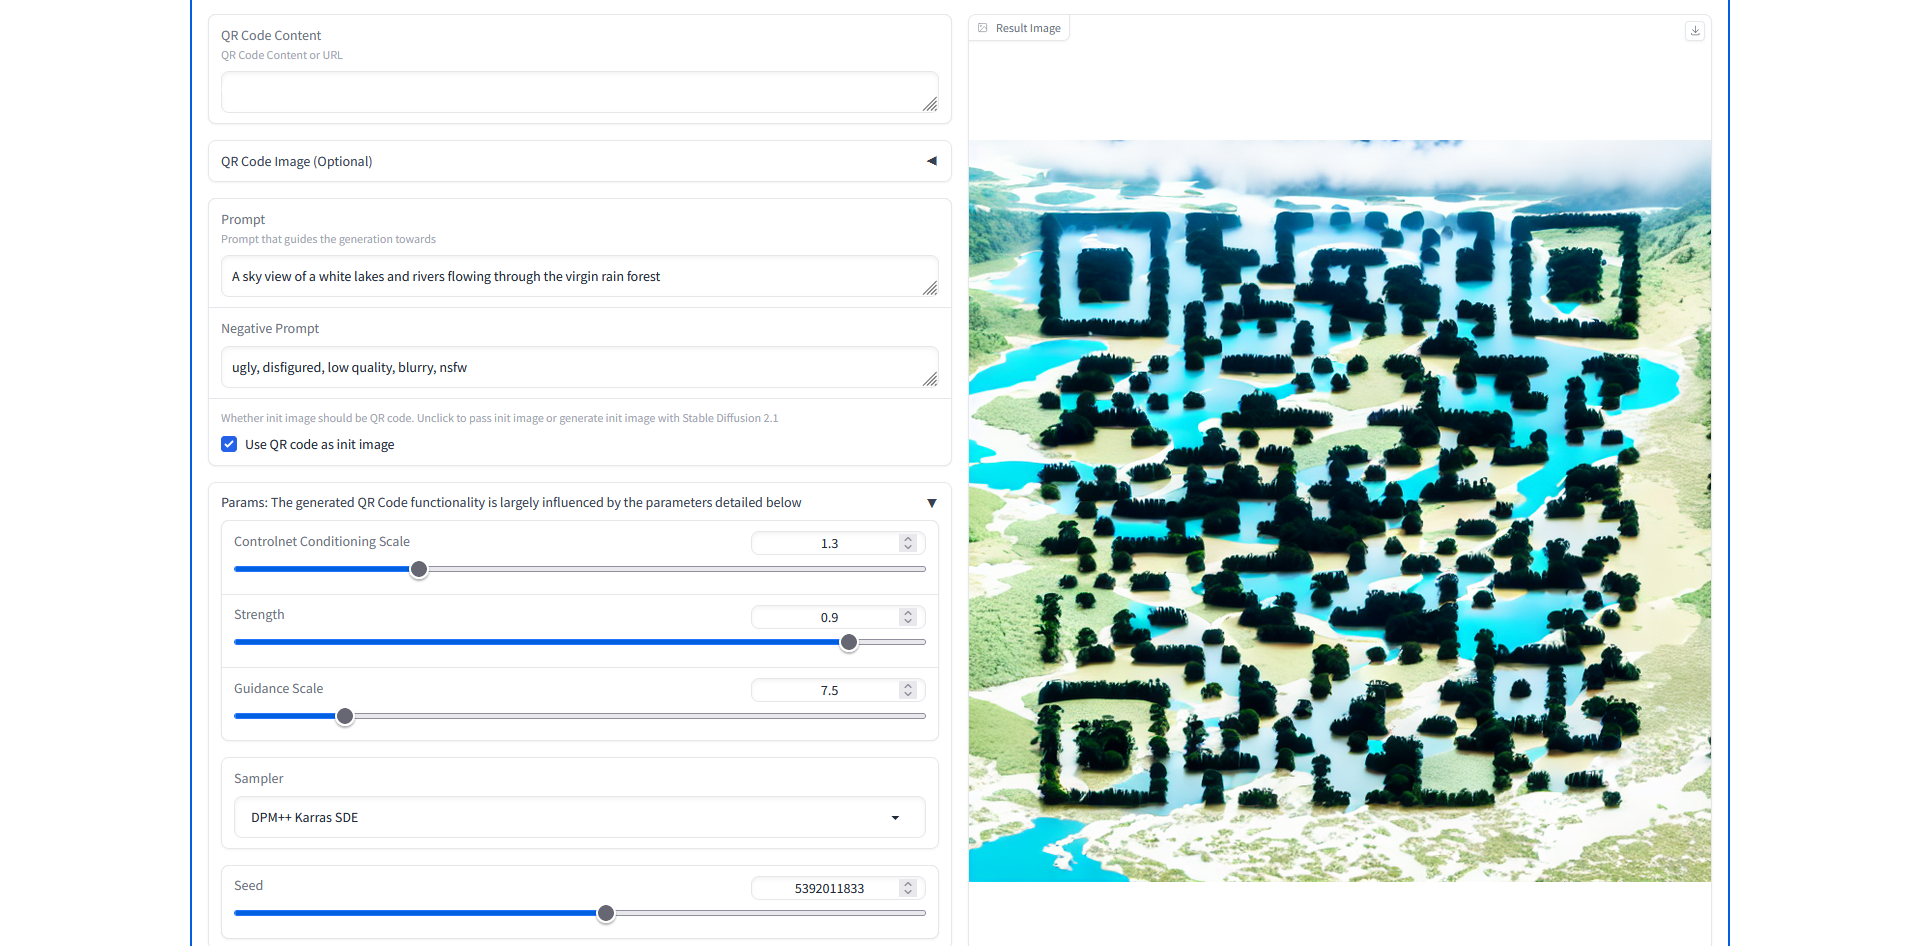Click the Strength value number box
Screen dimensions: 1920x946
(838, 617)
